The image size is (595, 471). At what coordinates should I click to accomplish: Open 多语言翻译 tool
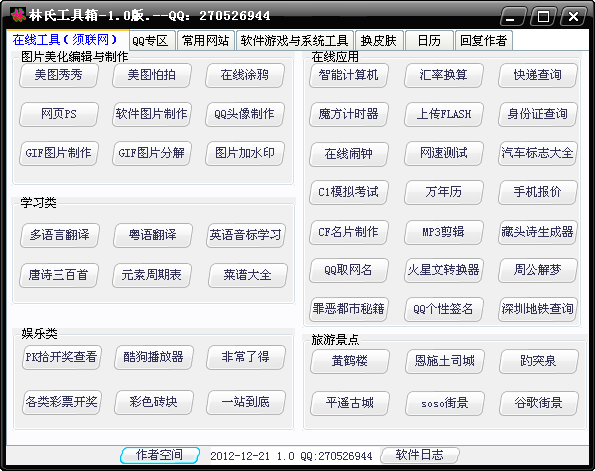[x=60, y=235]
